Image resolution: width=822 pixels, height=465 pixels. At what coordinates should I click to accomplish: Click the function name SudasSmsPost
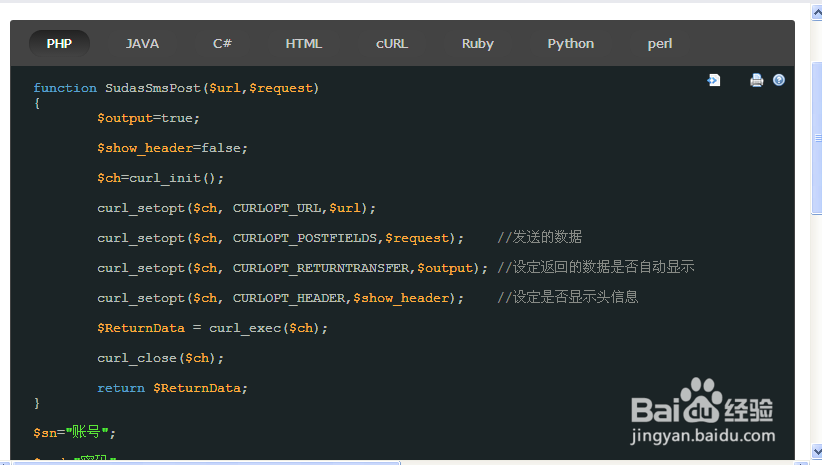click(x=153, y=88)
